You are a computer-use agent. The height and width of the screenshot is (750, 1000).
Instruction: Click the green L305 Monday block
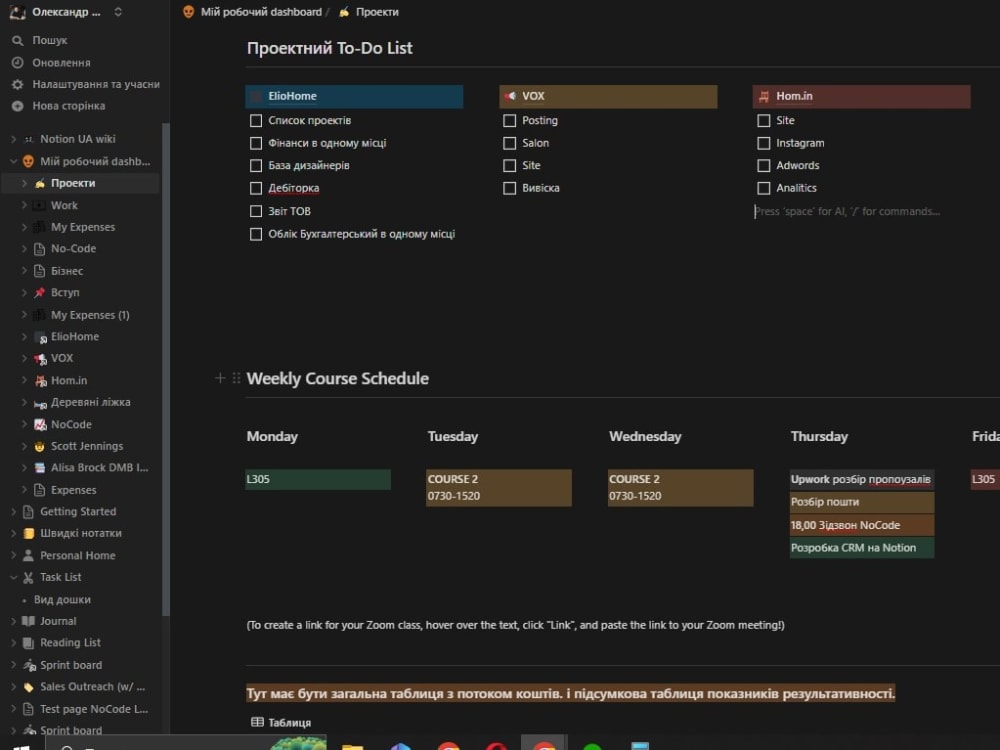318,480
